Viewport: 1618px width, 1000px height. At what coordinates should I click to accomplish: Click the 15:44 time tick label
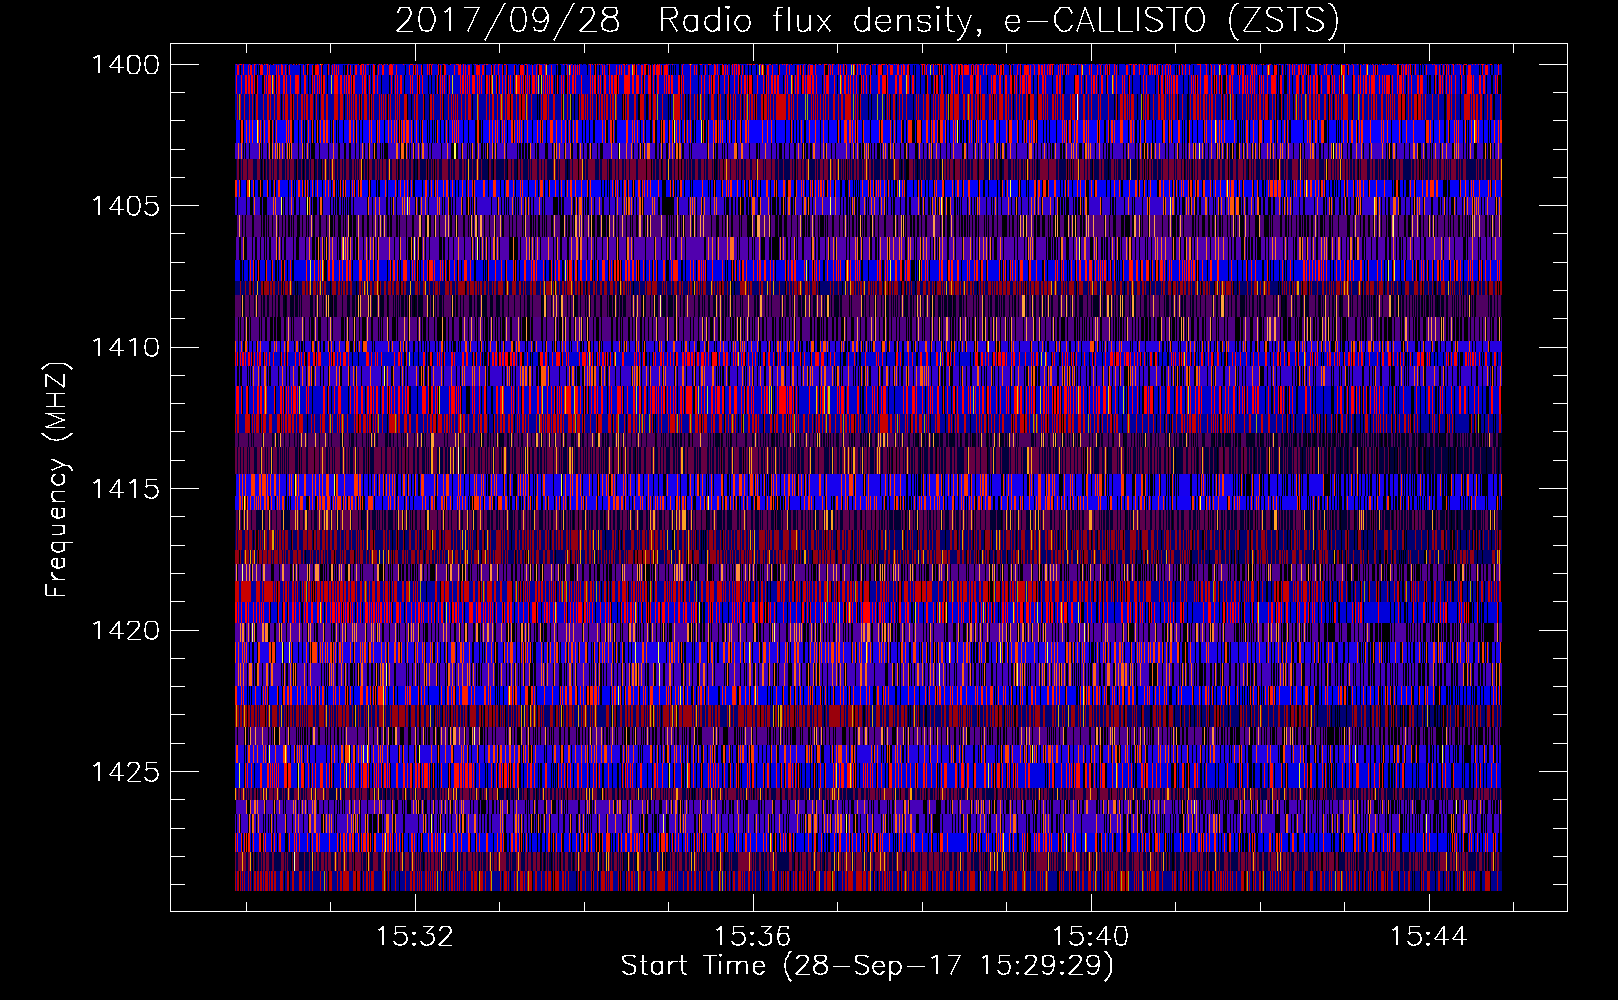tap(1429, 936)
